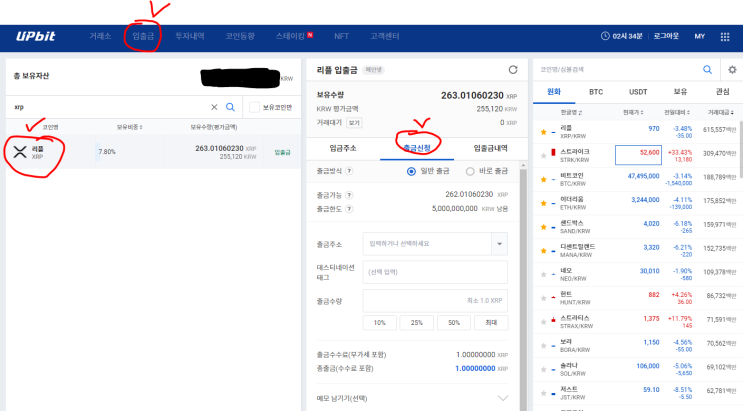743x411 pixels.
Task: Click the UPbit logo
Action: [x=36, y=36]
